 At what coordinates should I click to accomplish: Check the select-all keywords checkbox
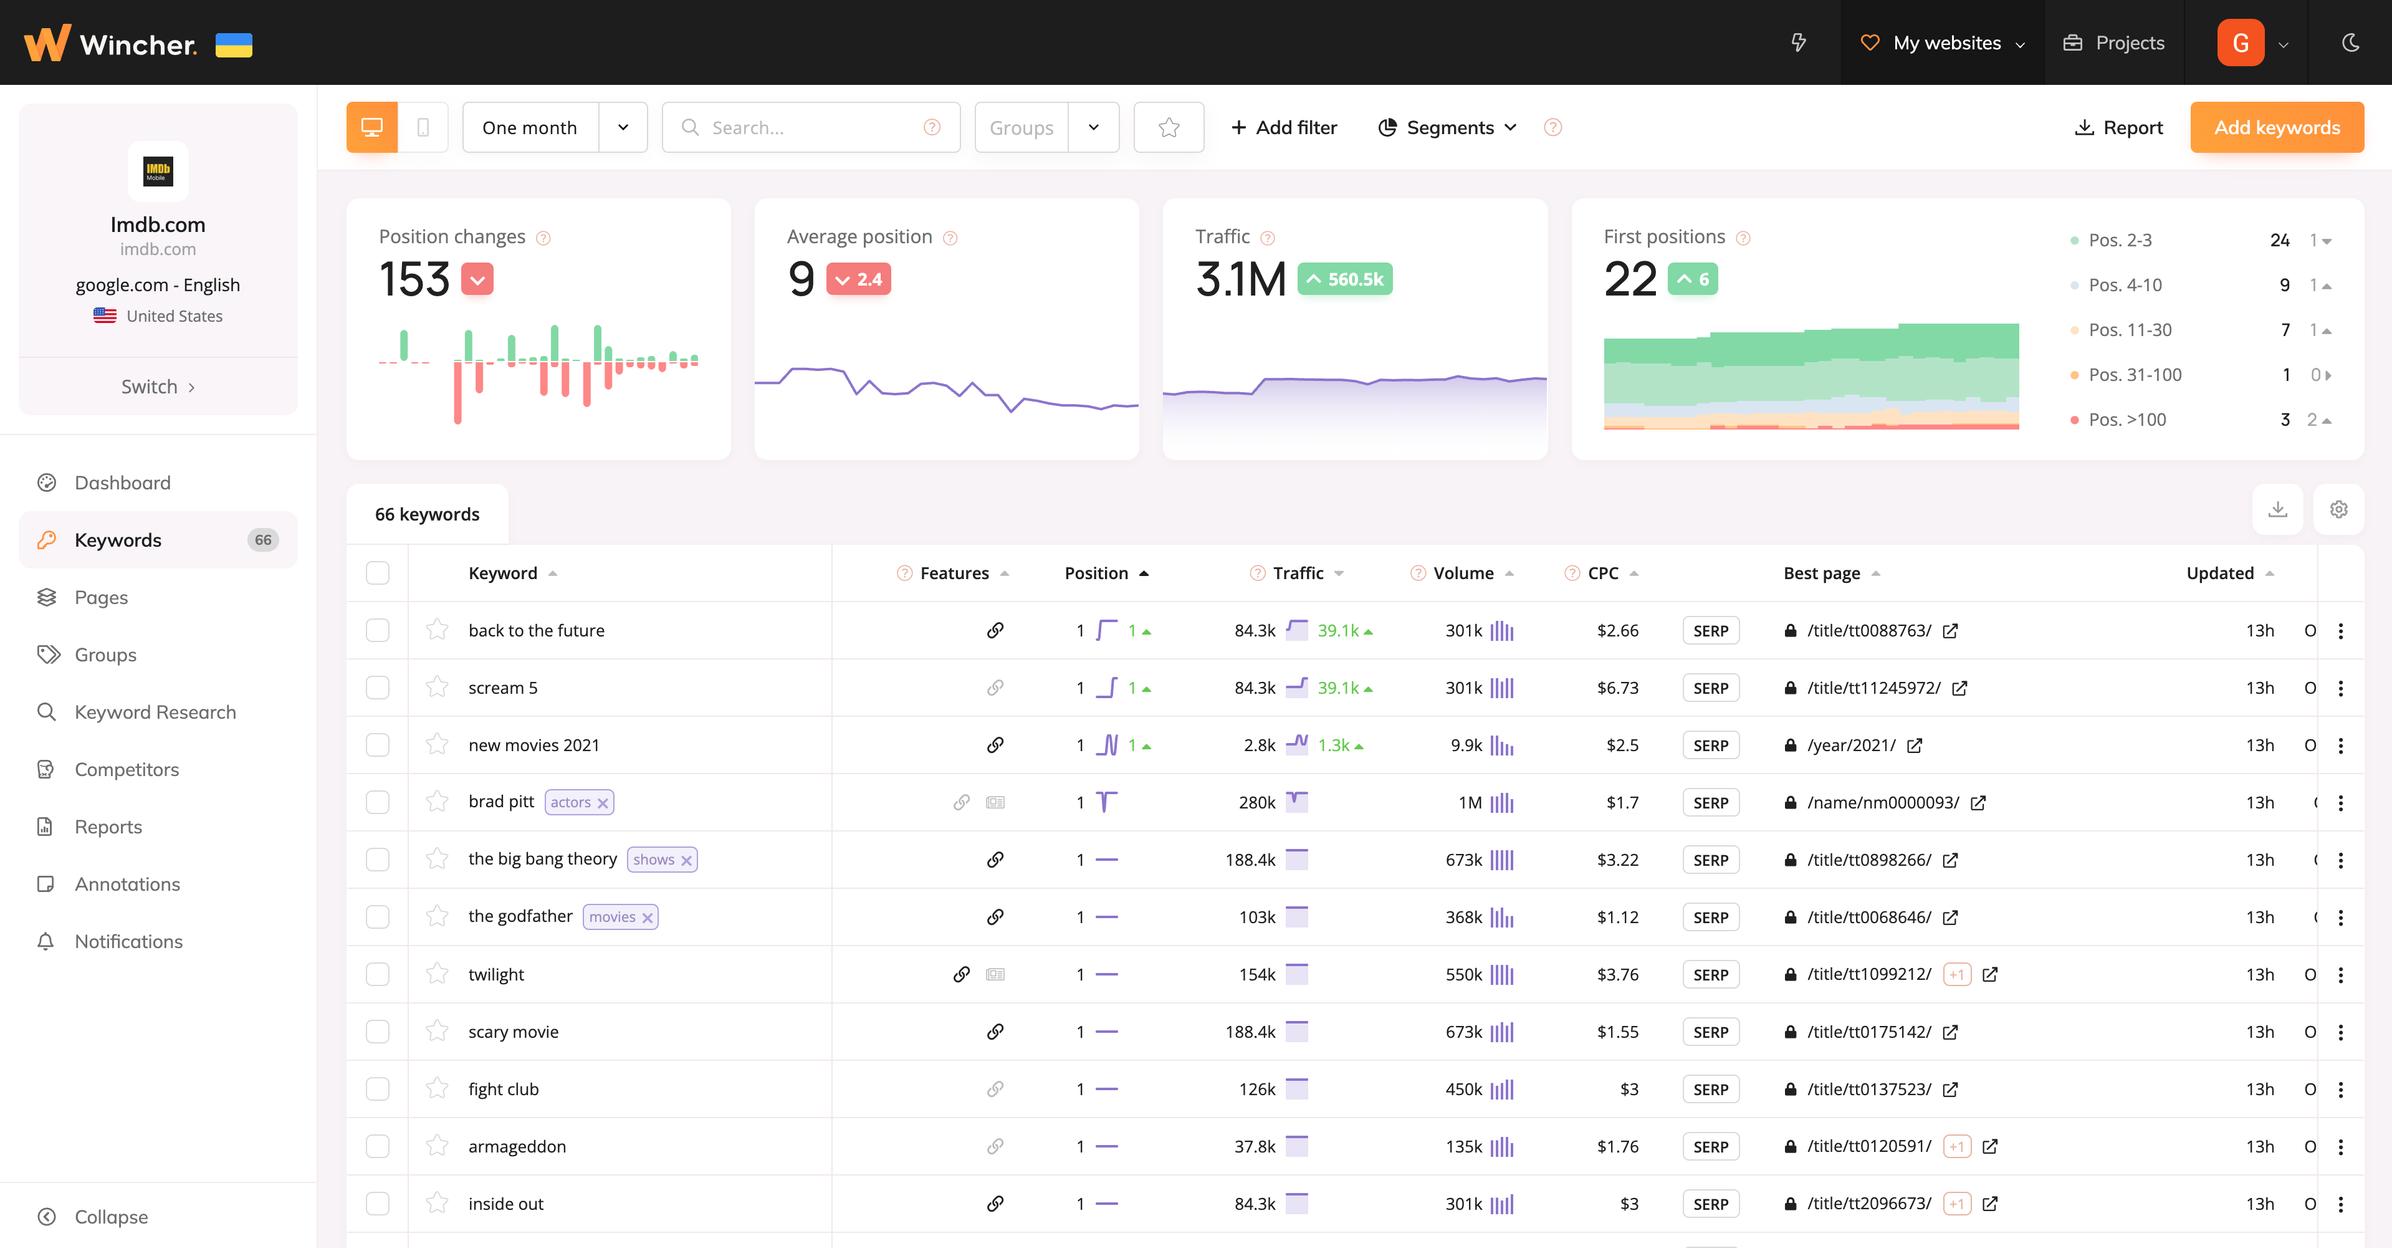[x=377, y=573]
